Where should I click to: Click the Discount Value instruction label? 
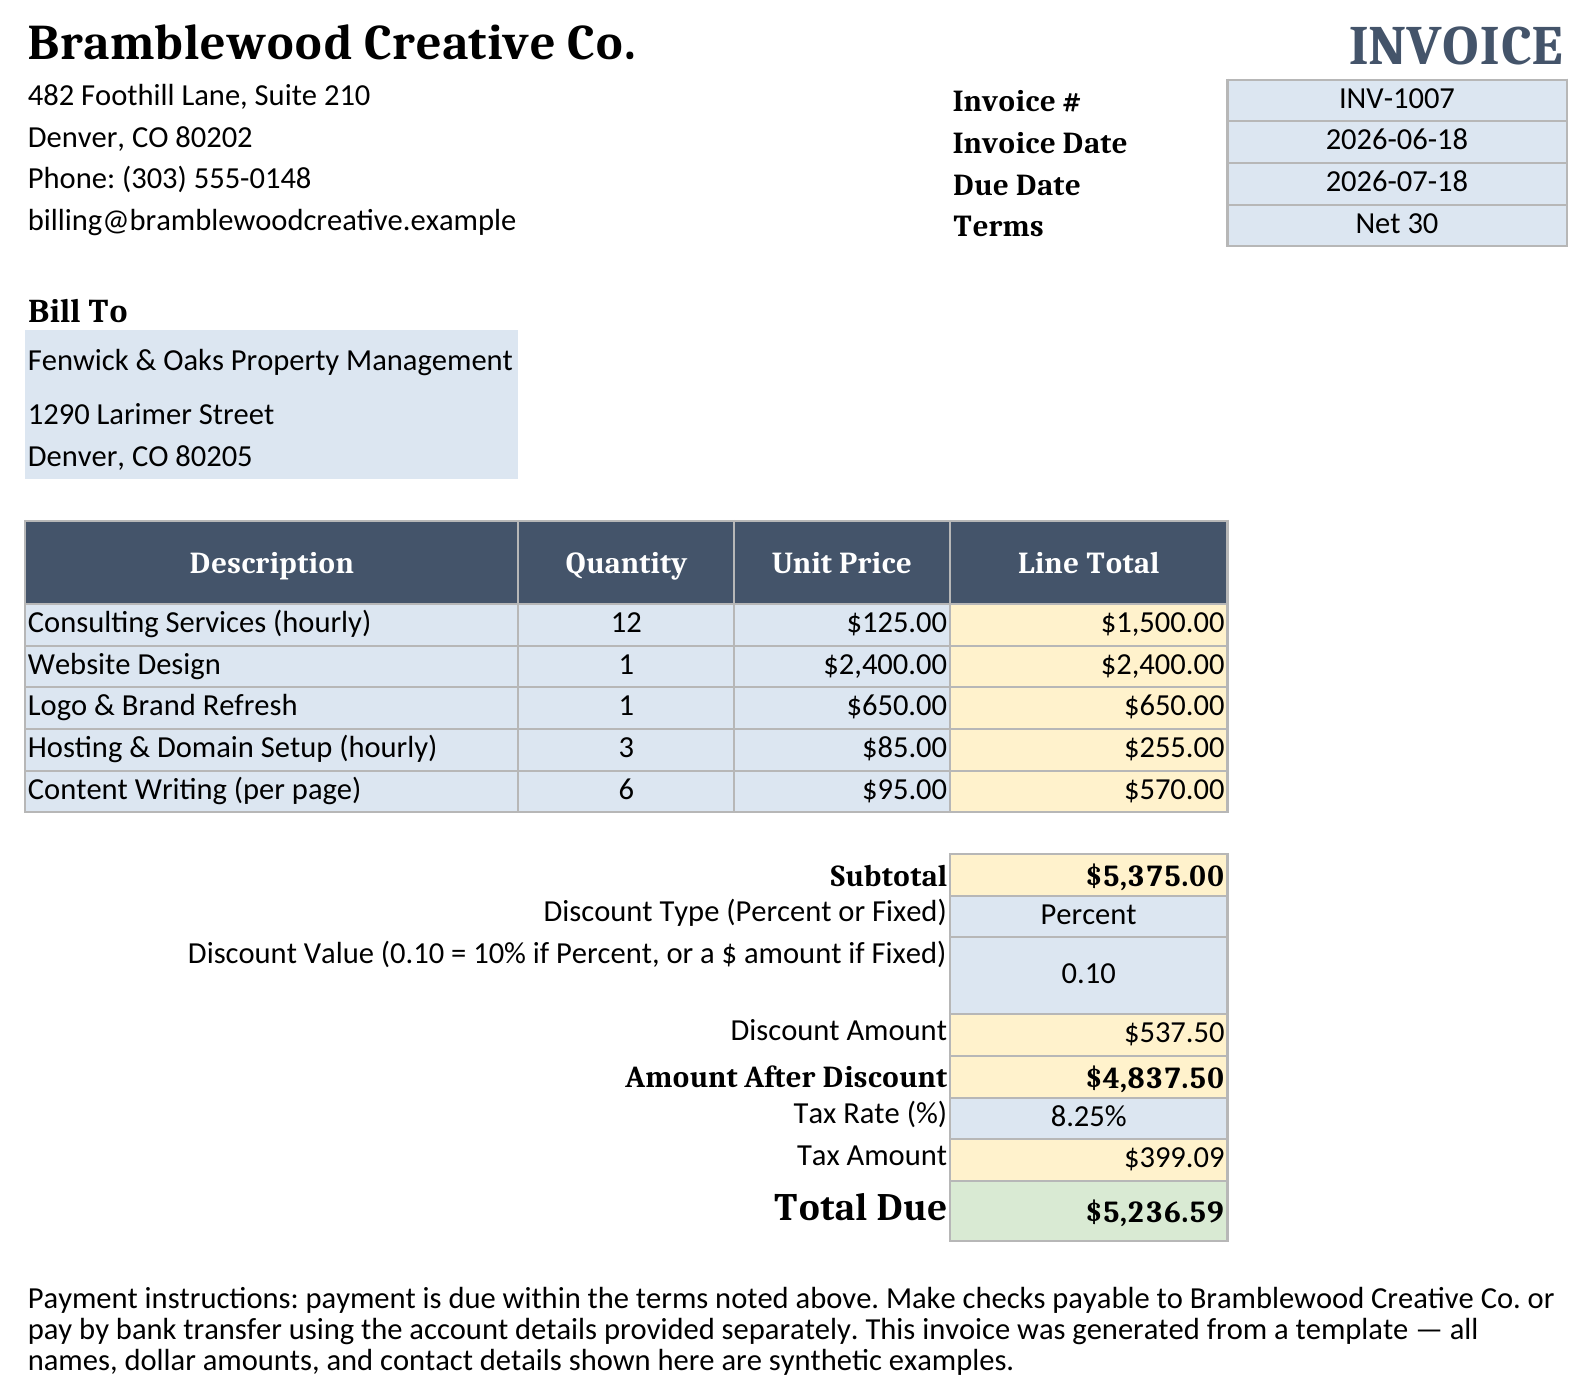coord(566,954)
